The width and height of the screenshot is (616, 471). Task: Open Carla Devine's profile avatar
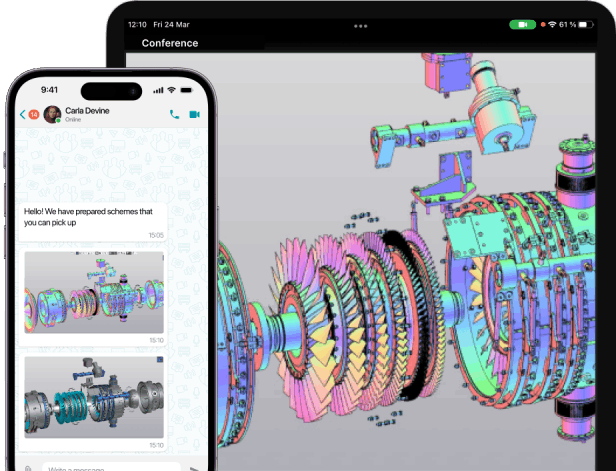[52, 115]
